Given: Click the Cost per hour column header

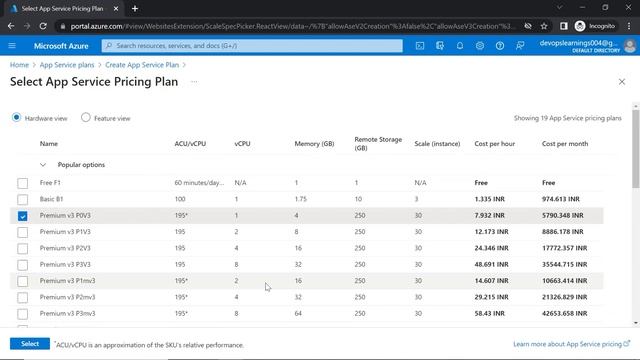Looking at the screenshot, I should 494,144.
